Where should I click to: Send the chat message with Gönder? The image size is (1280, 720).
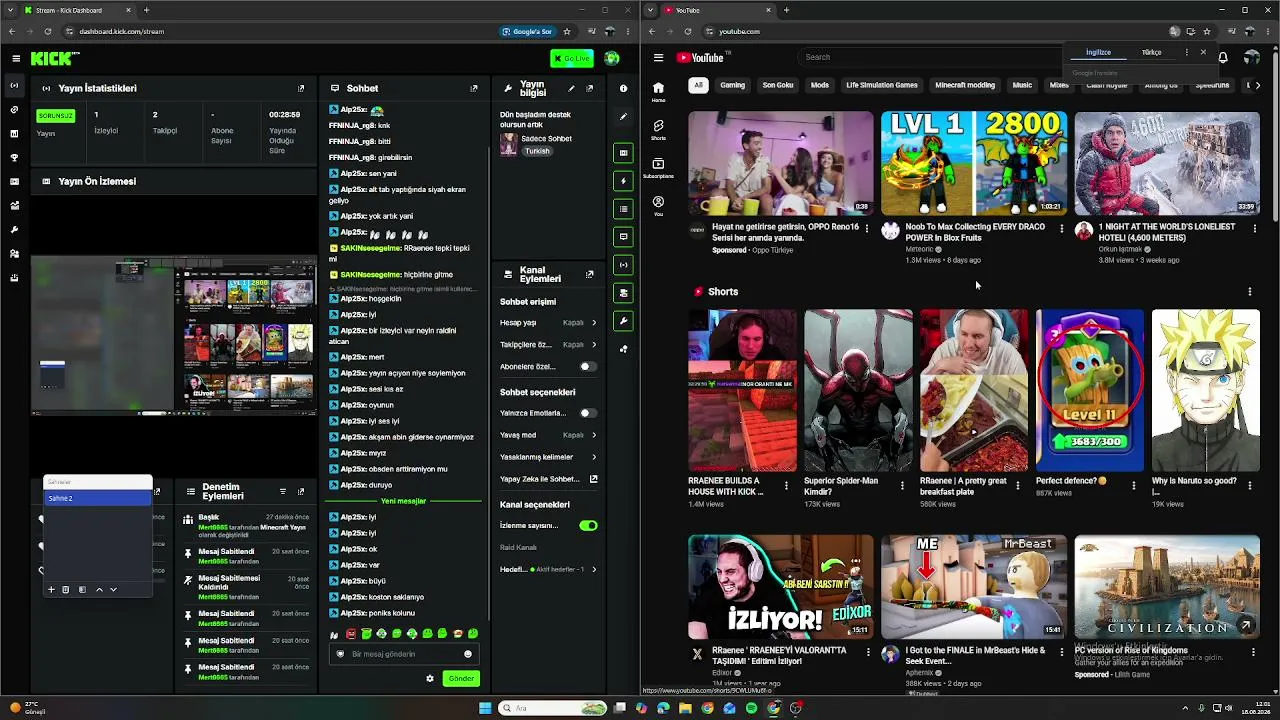coord(461,678)
